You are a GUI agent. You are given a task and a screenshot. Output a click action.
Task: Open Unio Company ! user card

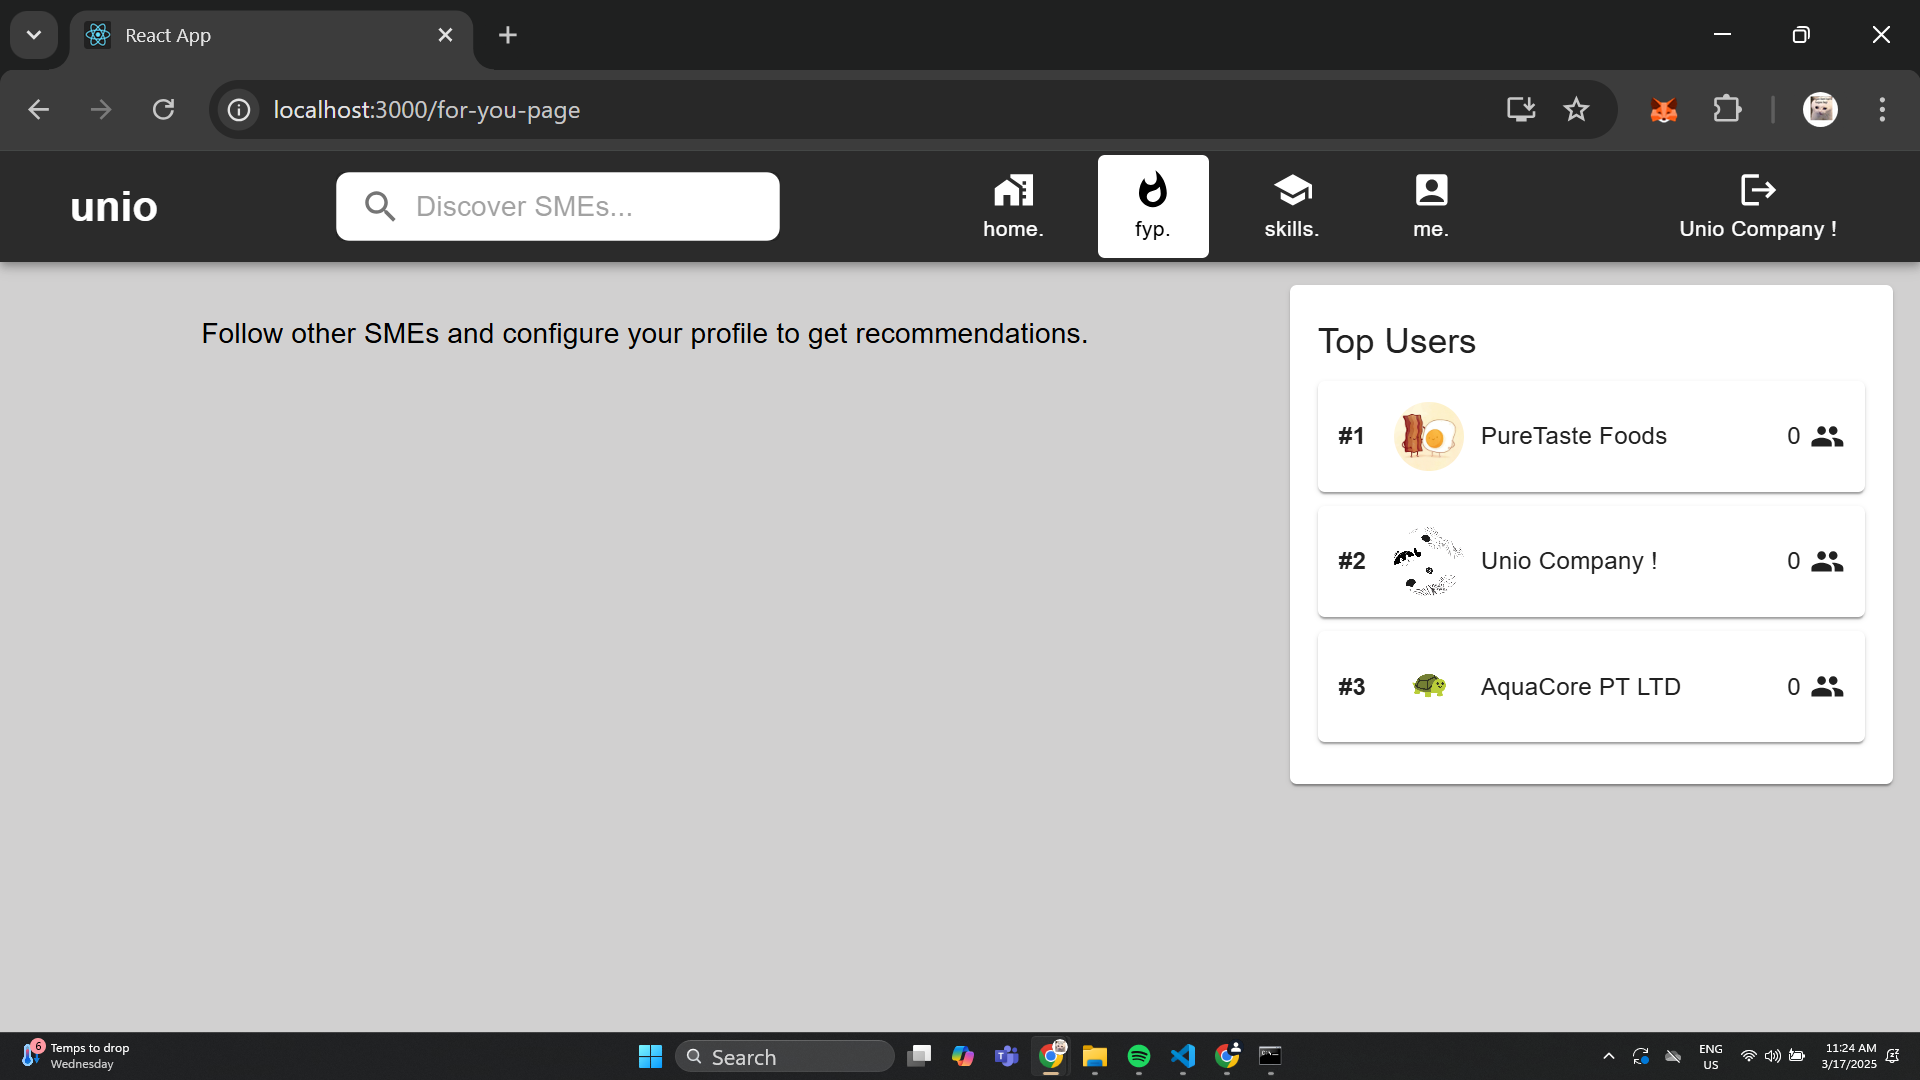click(1590, 561)
